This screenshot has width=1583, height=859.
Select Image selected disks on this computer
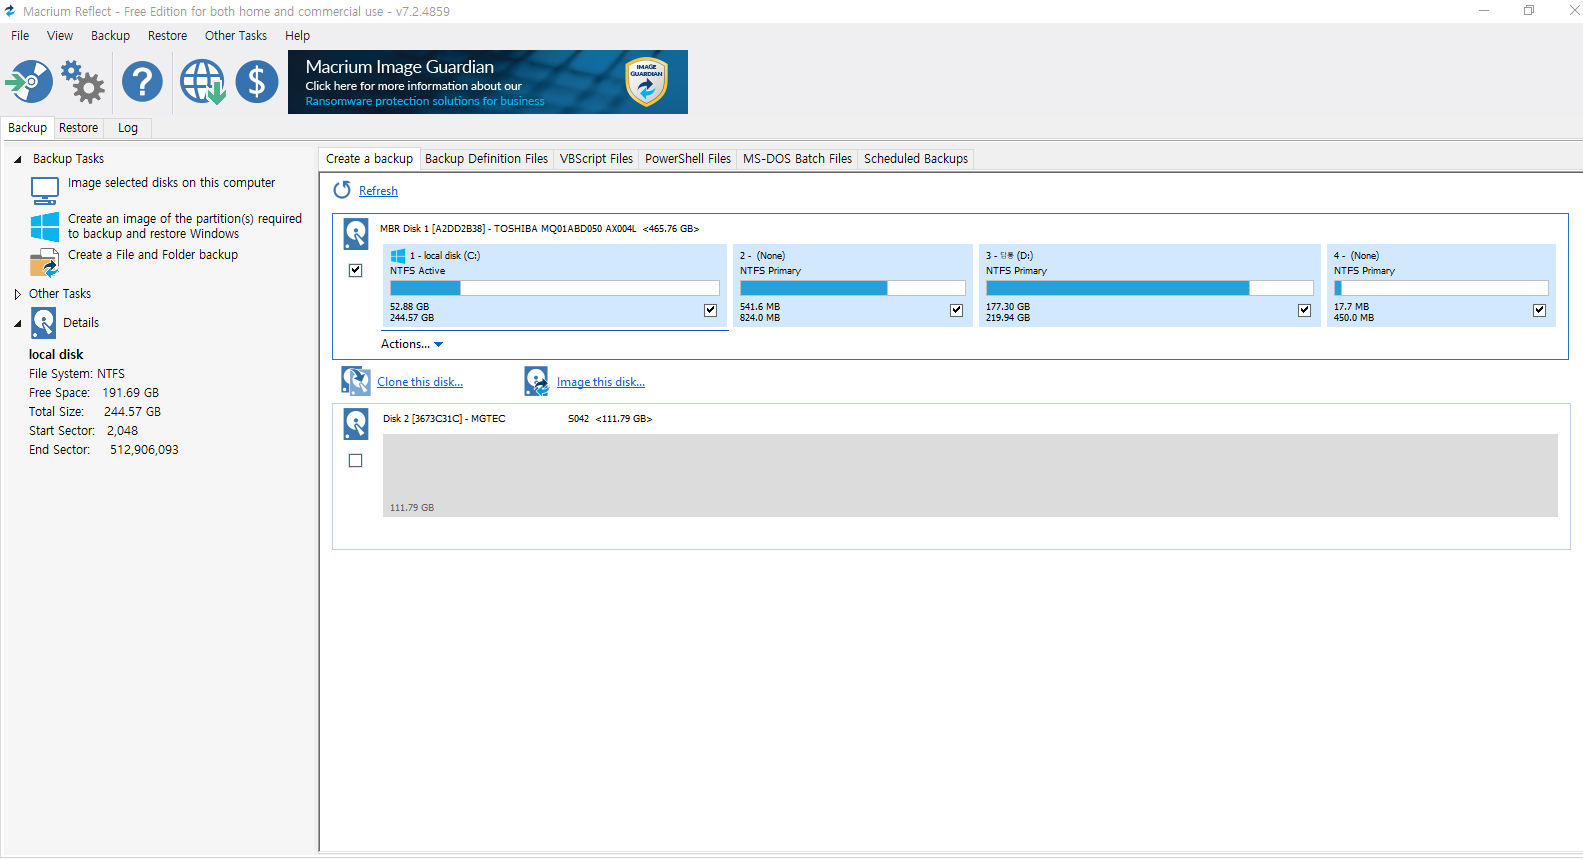171,183
